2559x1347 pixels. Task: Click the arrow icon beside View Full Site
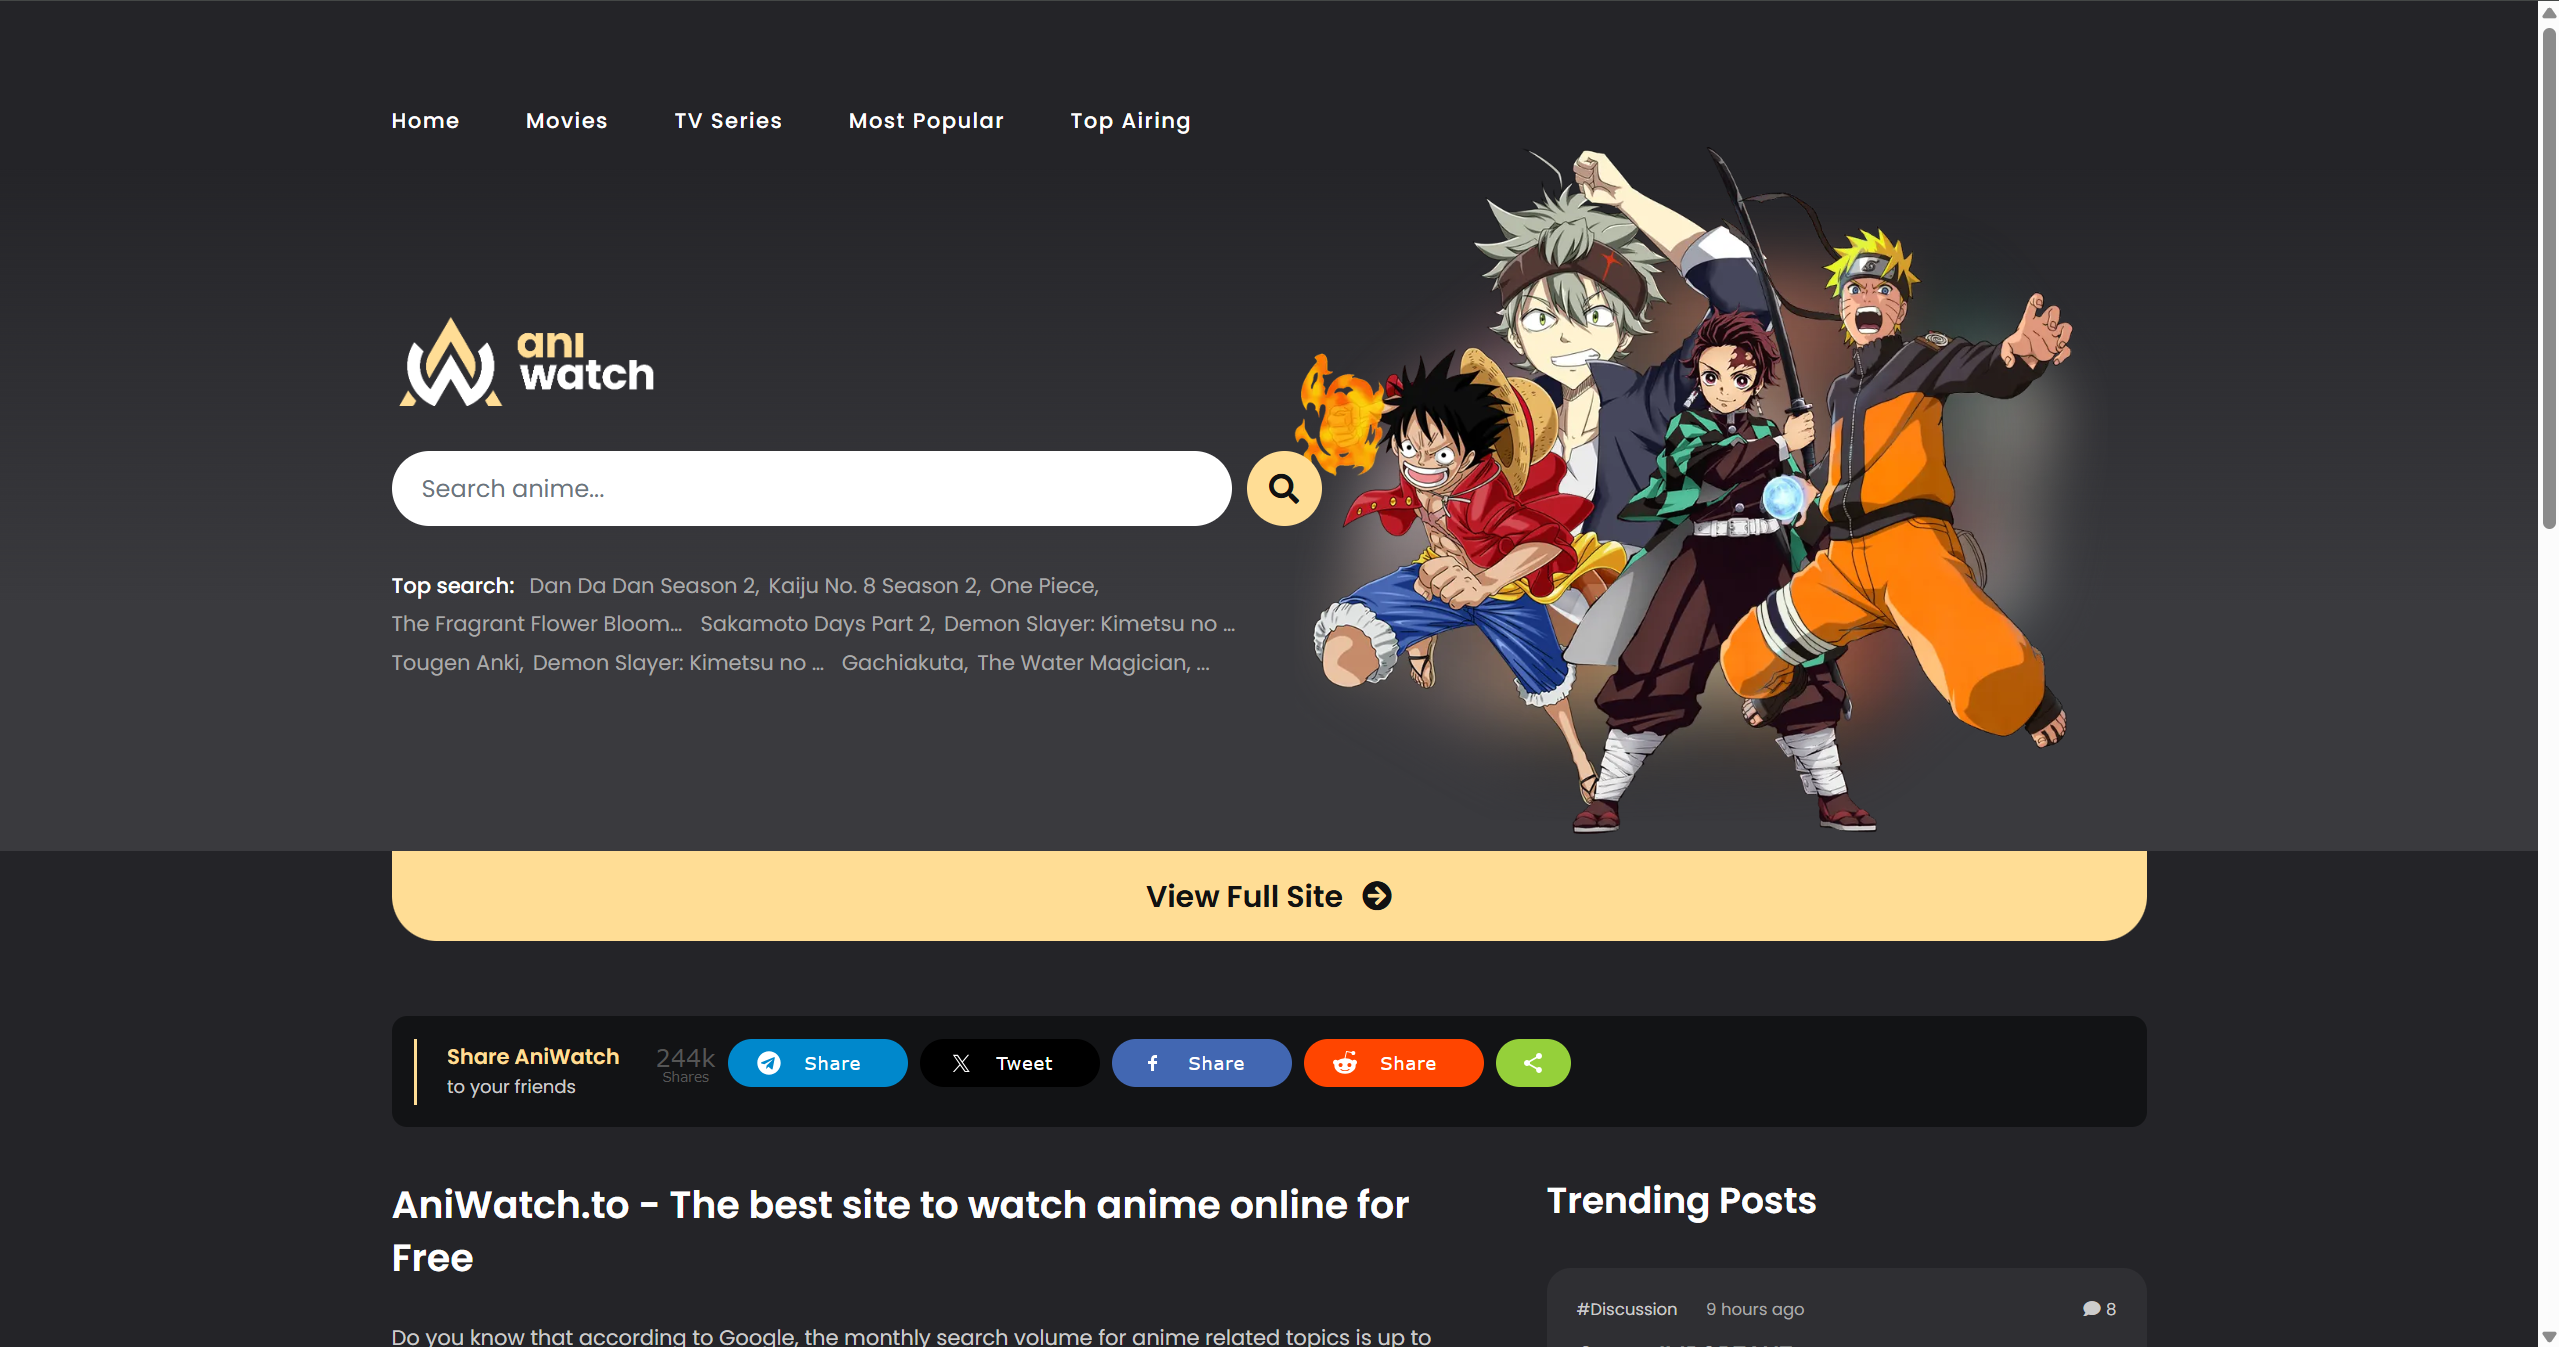pos(1377,896)
